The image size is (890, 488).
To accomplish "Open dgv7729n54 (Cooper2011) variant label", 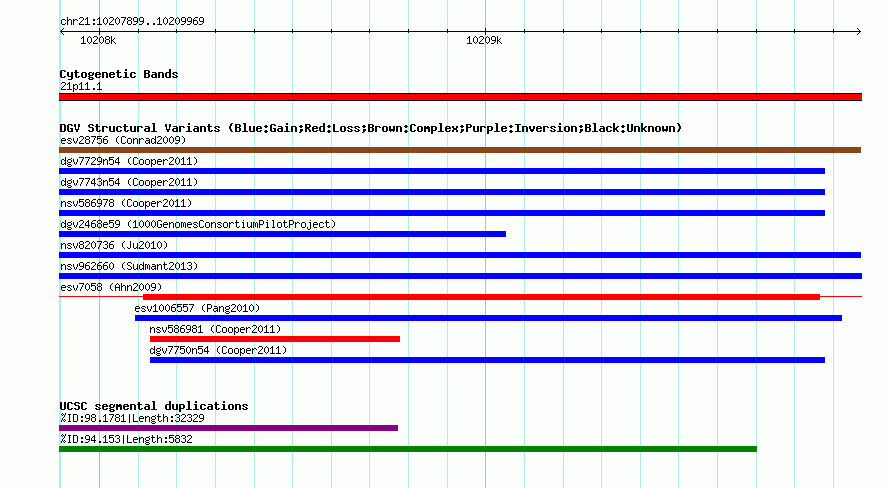I will pos(129,161).
